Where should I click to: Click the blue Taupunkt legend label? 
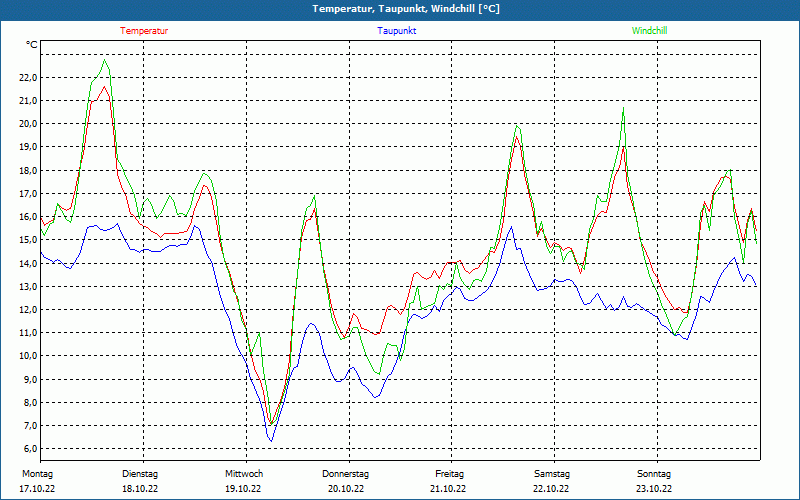[396, 31]
